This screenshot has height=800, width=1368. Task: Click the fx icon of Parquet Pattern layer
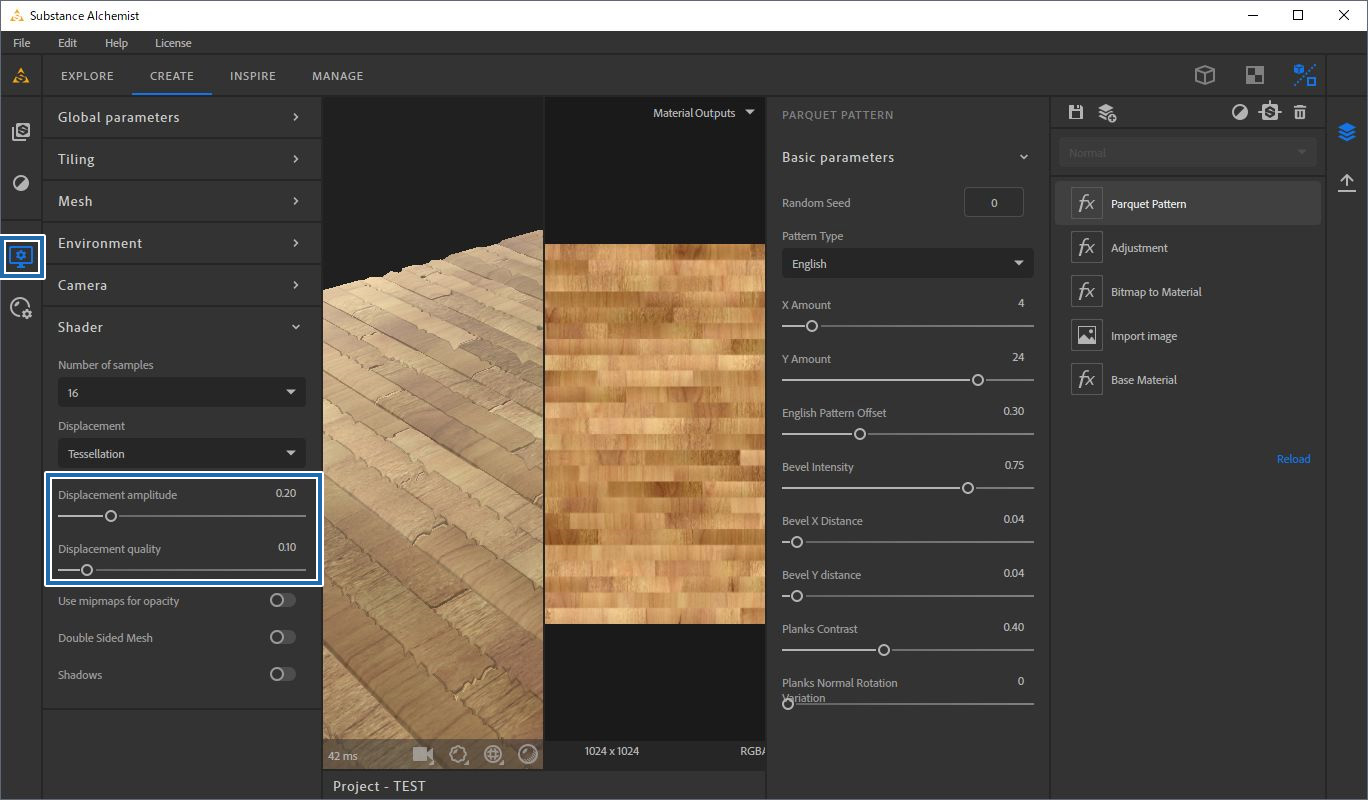[1086, 203]
